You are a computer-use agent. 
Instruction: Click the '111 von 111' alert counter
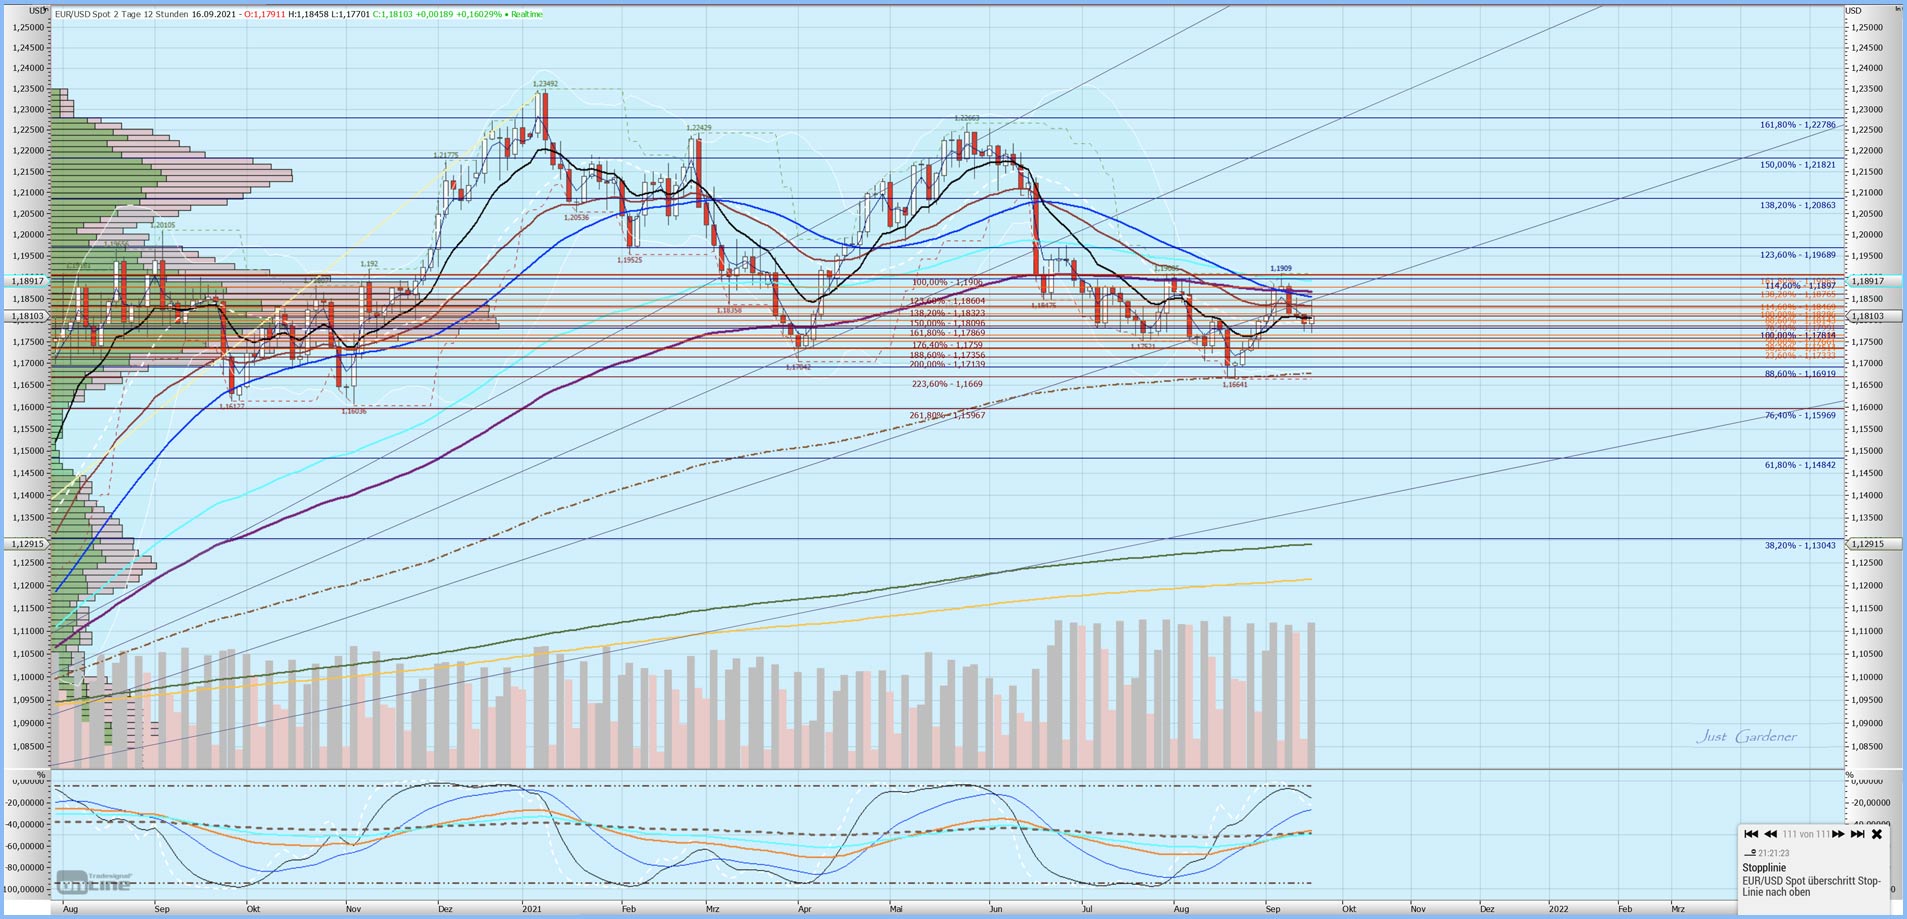(x=1805, y=834)
